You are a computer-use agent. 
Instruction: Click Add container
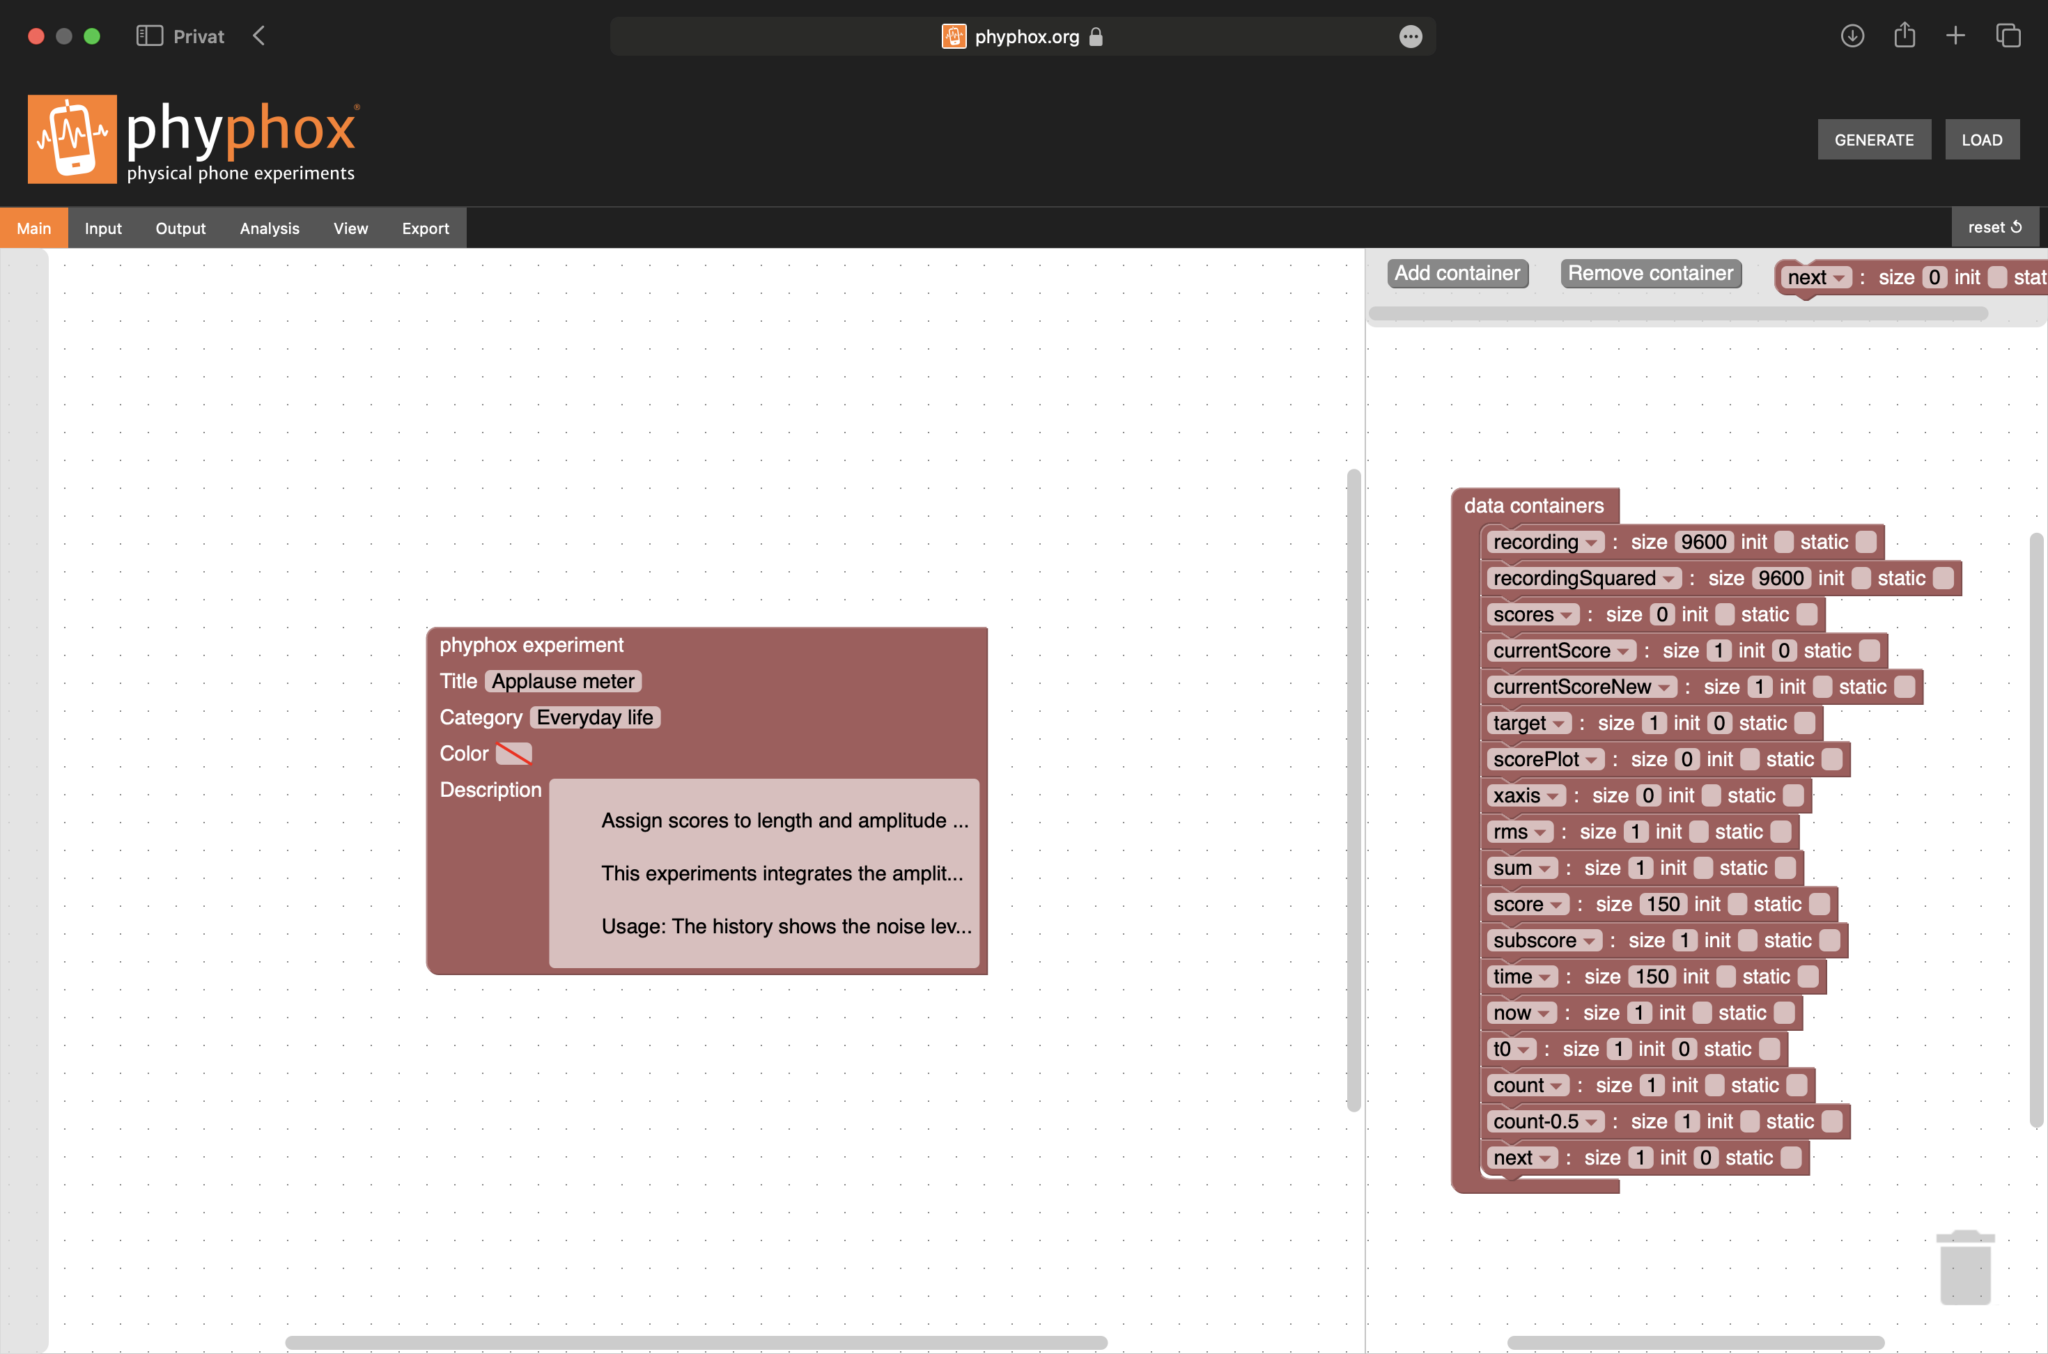1457,272
